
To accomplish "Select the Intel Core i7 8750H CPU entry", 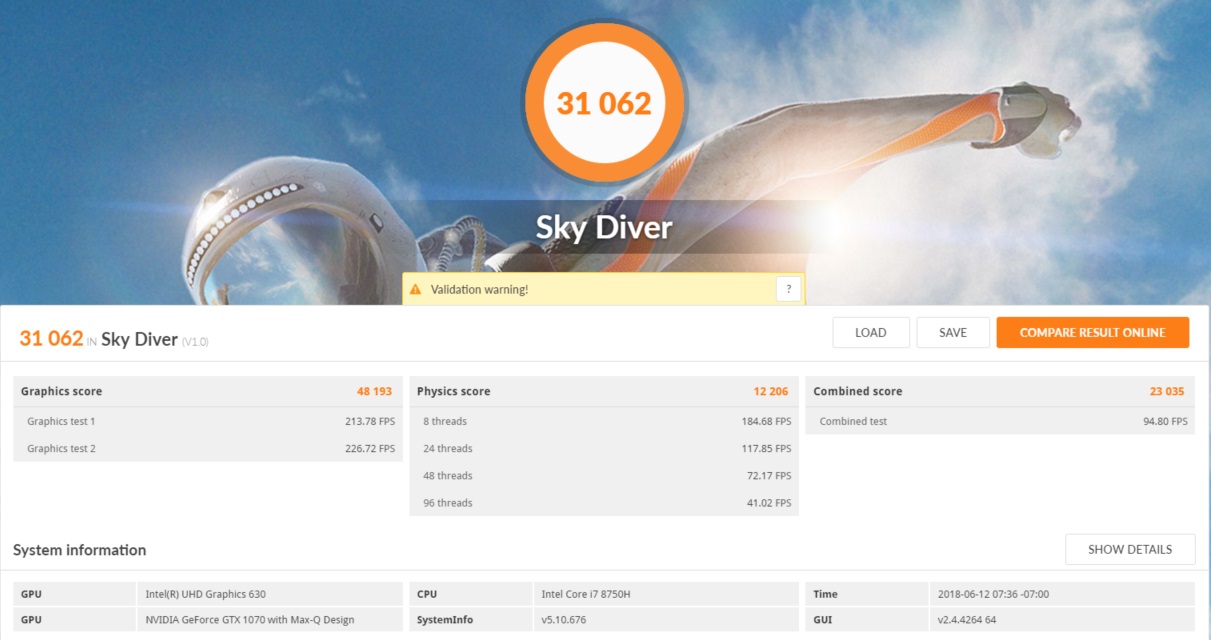I will pyautogui.click(x=585, y=594).
